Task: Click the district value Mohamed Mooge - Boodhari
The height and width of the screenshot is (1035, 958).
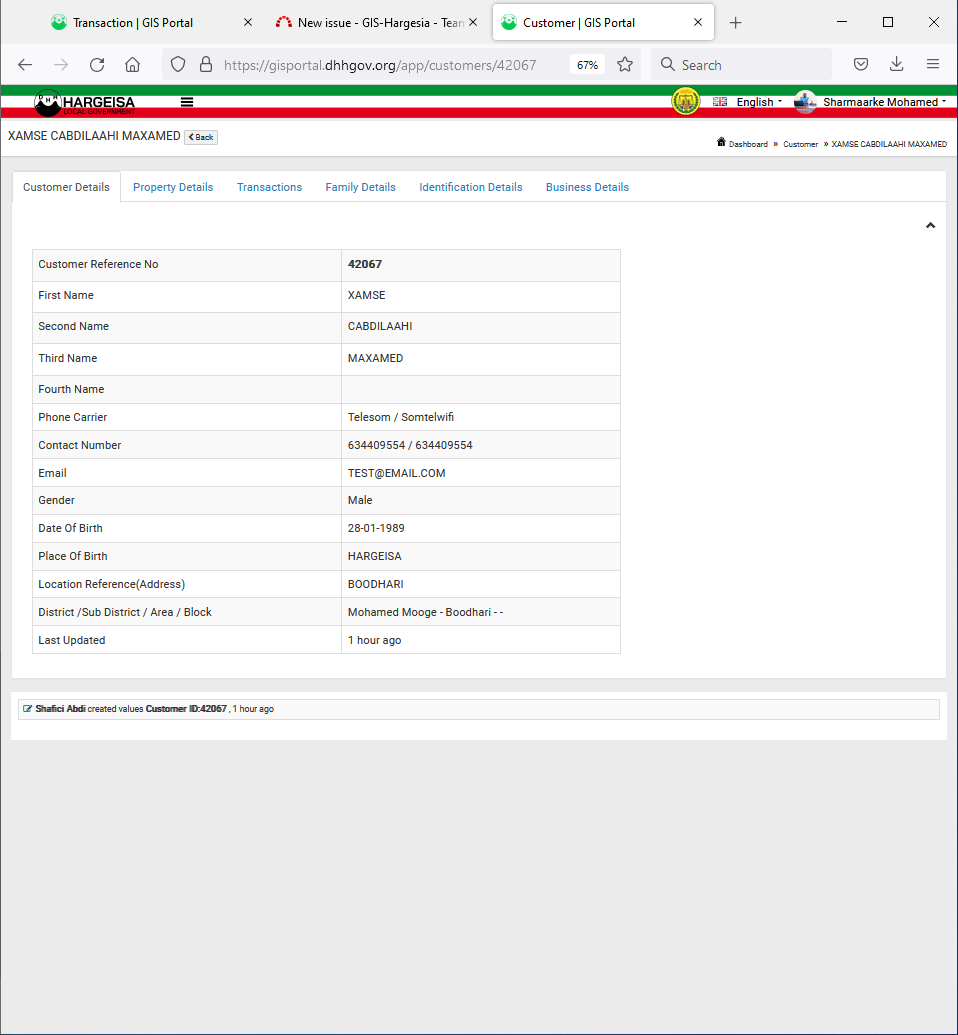Action: coord(425,612)
